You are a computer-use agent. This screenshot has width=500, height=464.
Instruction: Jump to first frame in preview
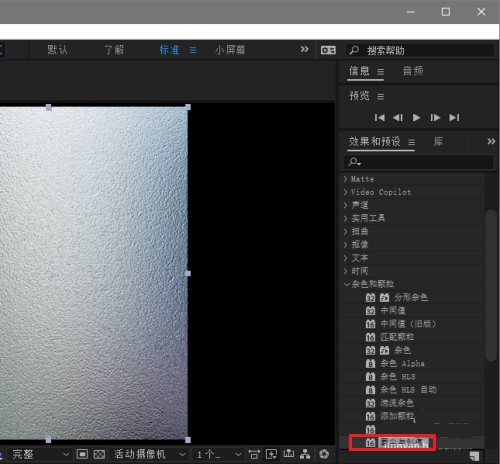point(379,118)
